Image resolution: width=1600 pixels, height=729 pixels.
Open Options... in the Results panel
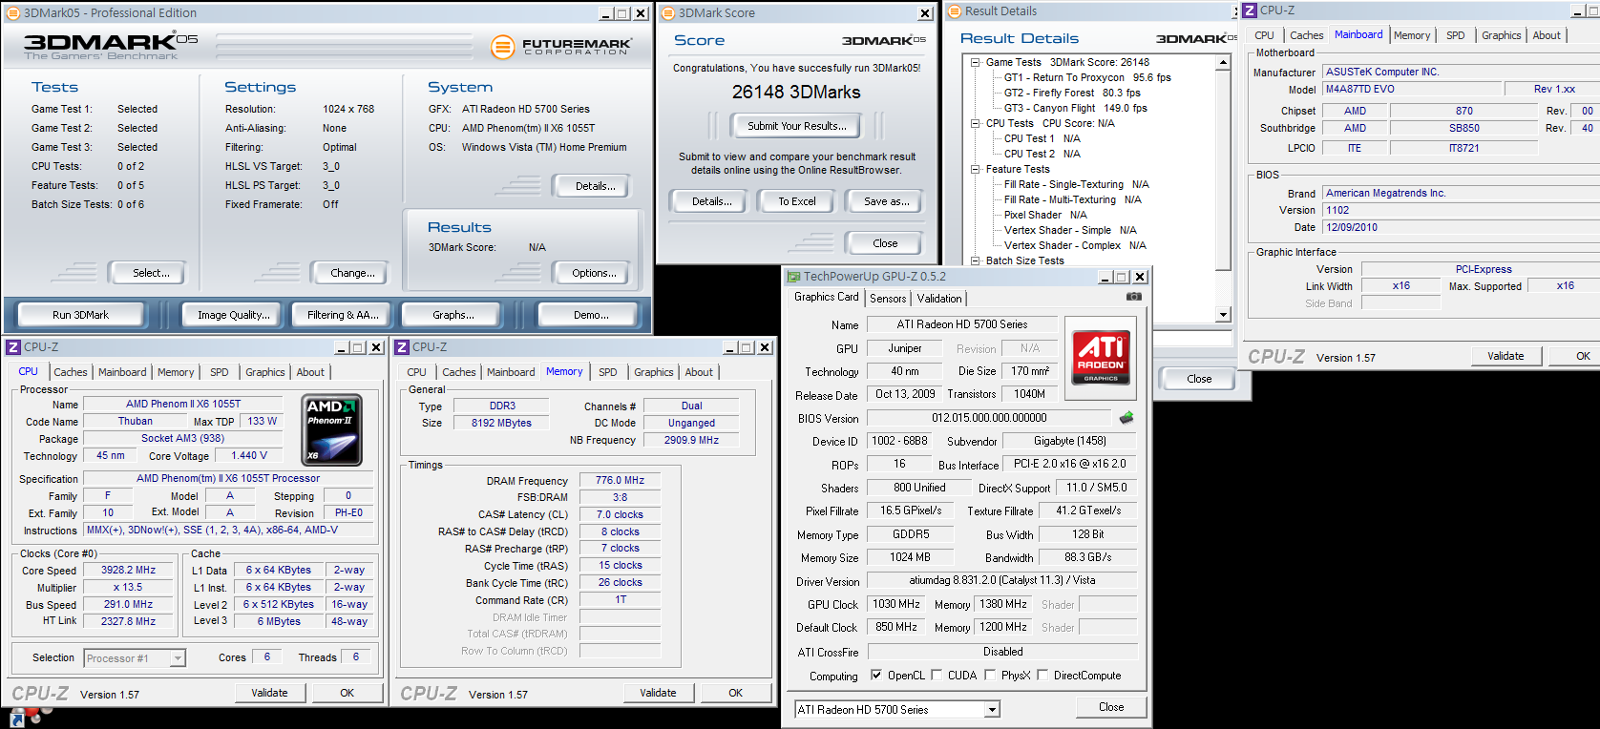[x=593, y=273]
